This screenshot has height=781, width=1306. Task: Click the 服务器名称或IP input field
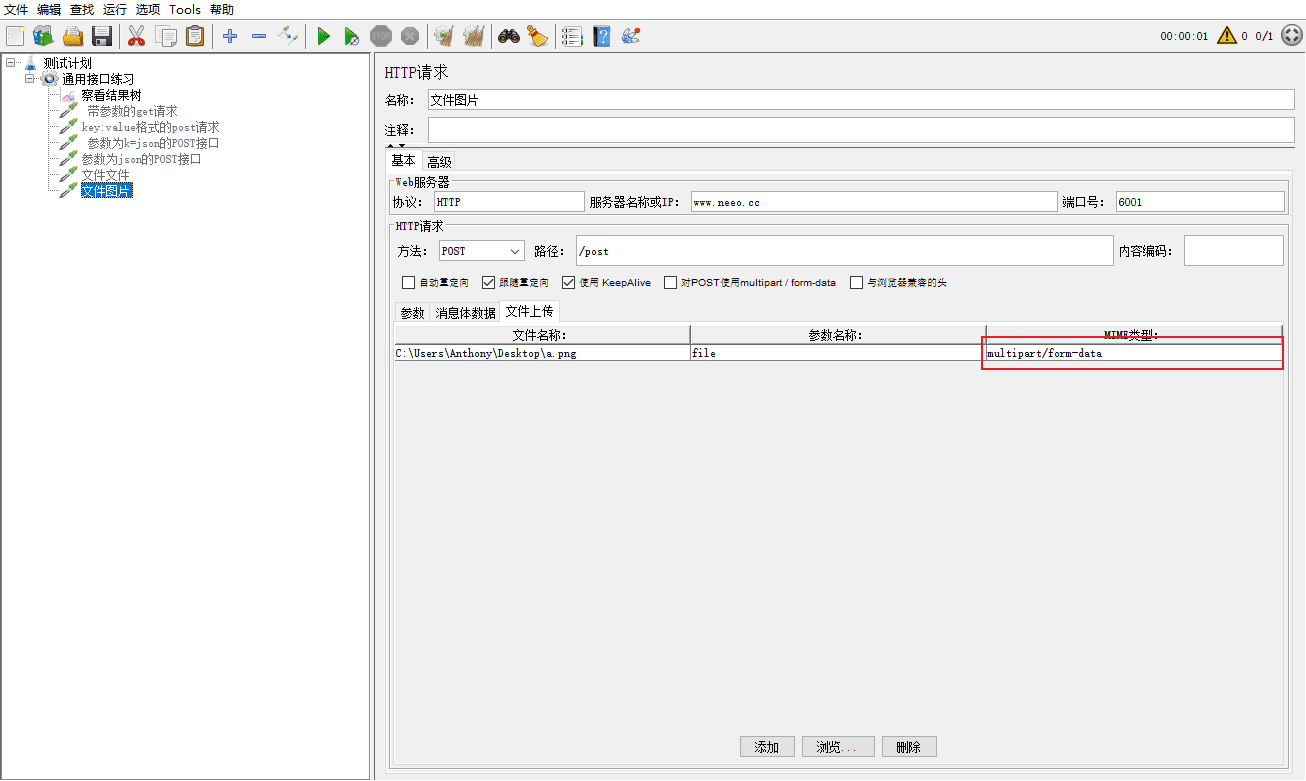point(873,202)
